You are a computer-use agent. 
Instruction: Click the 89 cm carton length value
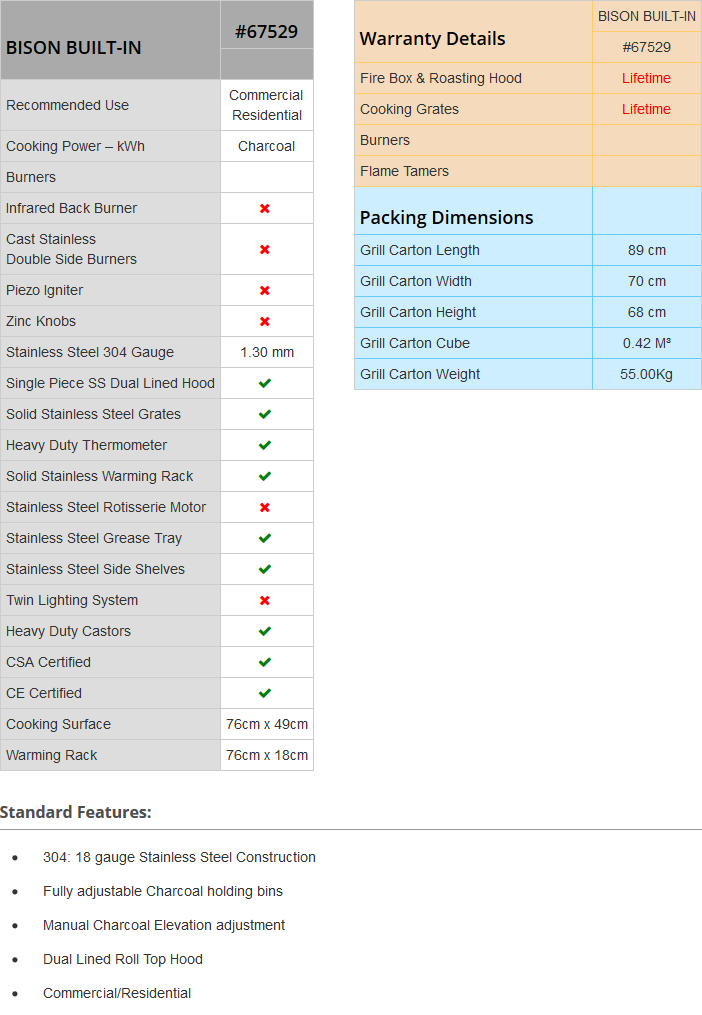click(646, 251)
